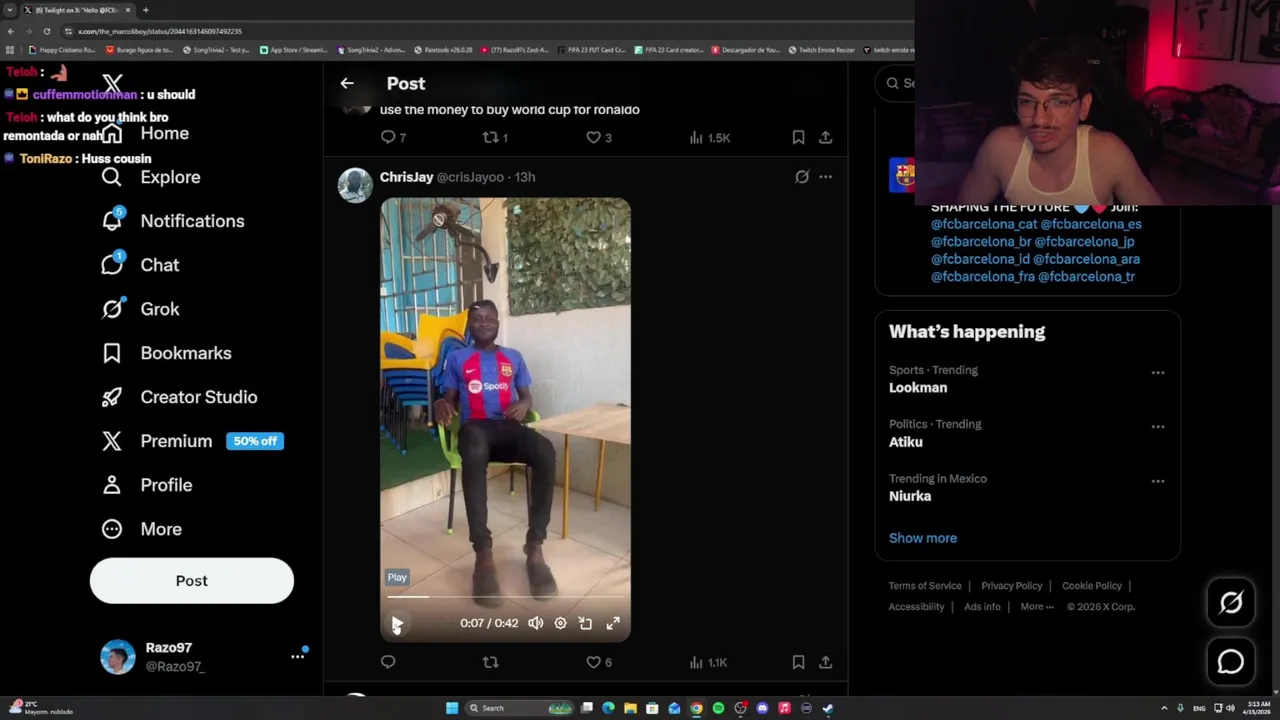
Task: Click the white Post button
Action: click(192, 581)
